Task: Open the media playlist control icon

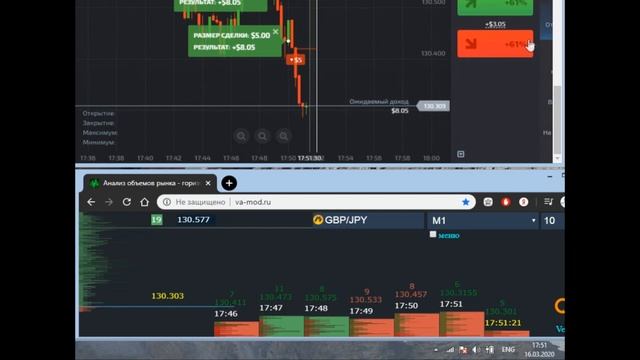Action: pyautogui.click(x=548, y=202)
